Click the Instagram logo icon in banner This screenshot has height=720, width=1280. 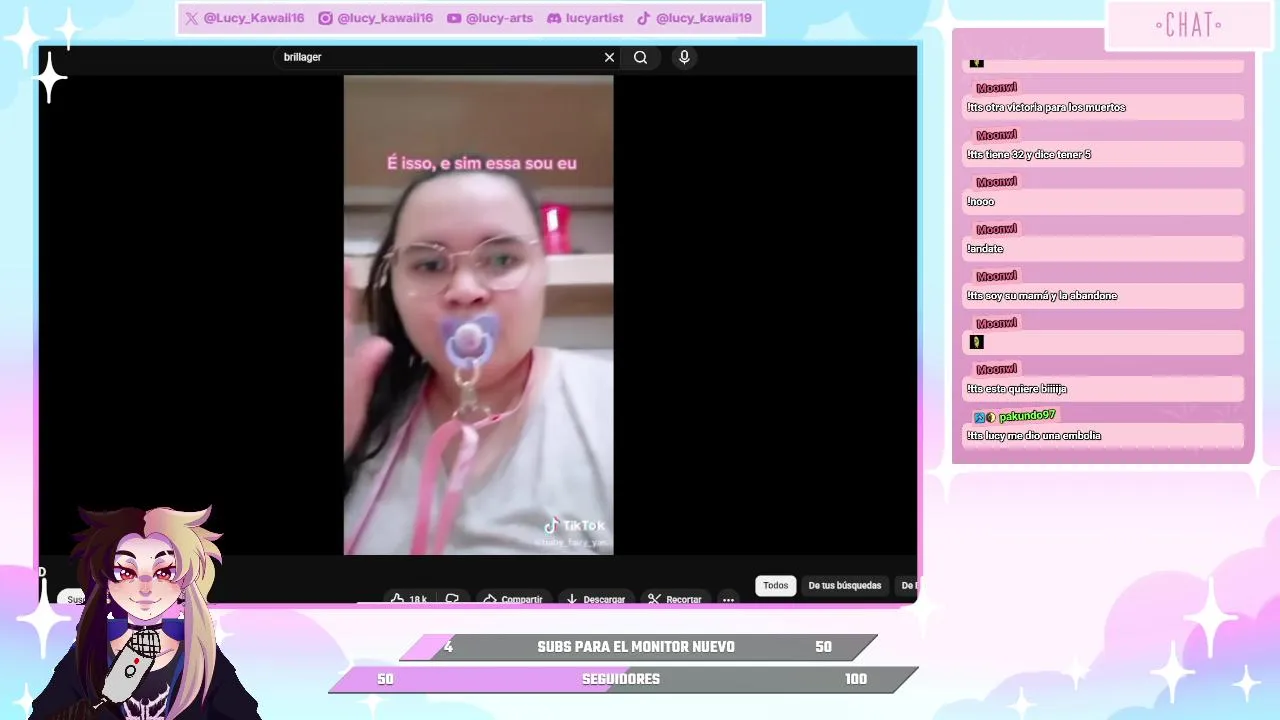(x=325, y=18)
